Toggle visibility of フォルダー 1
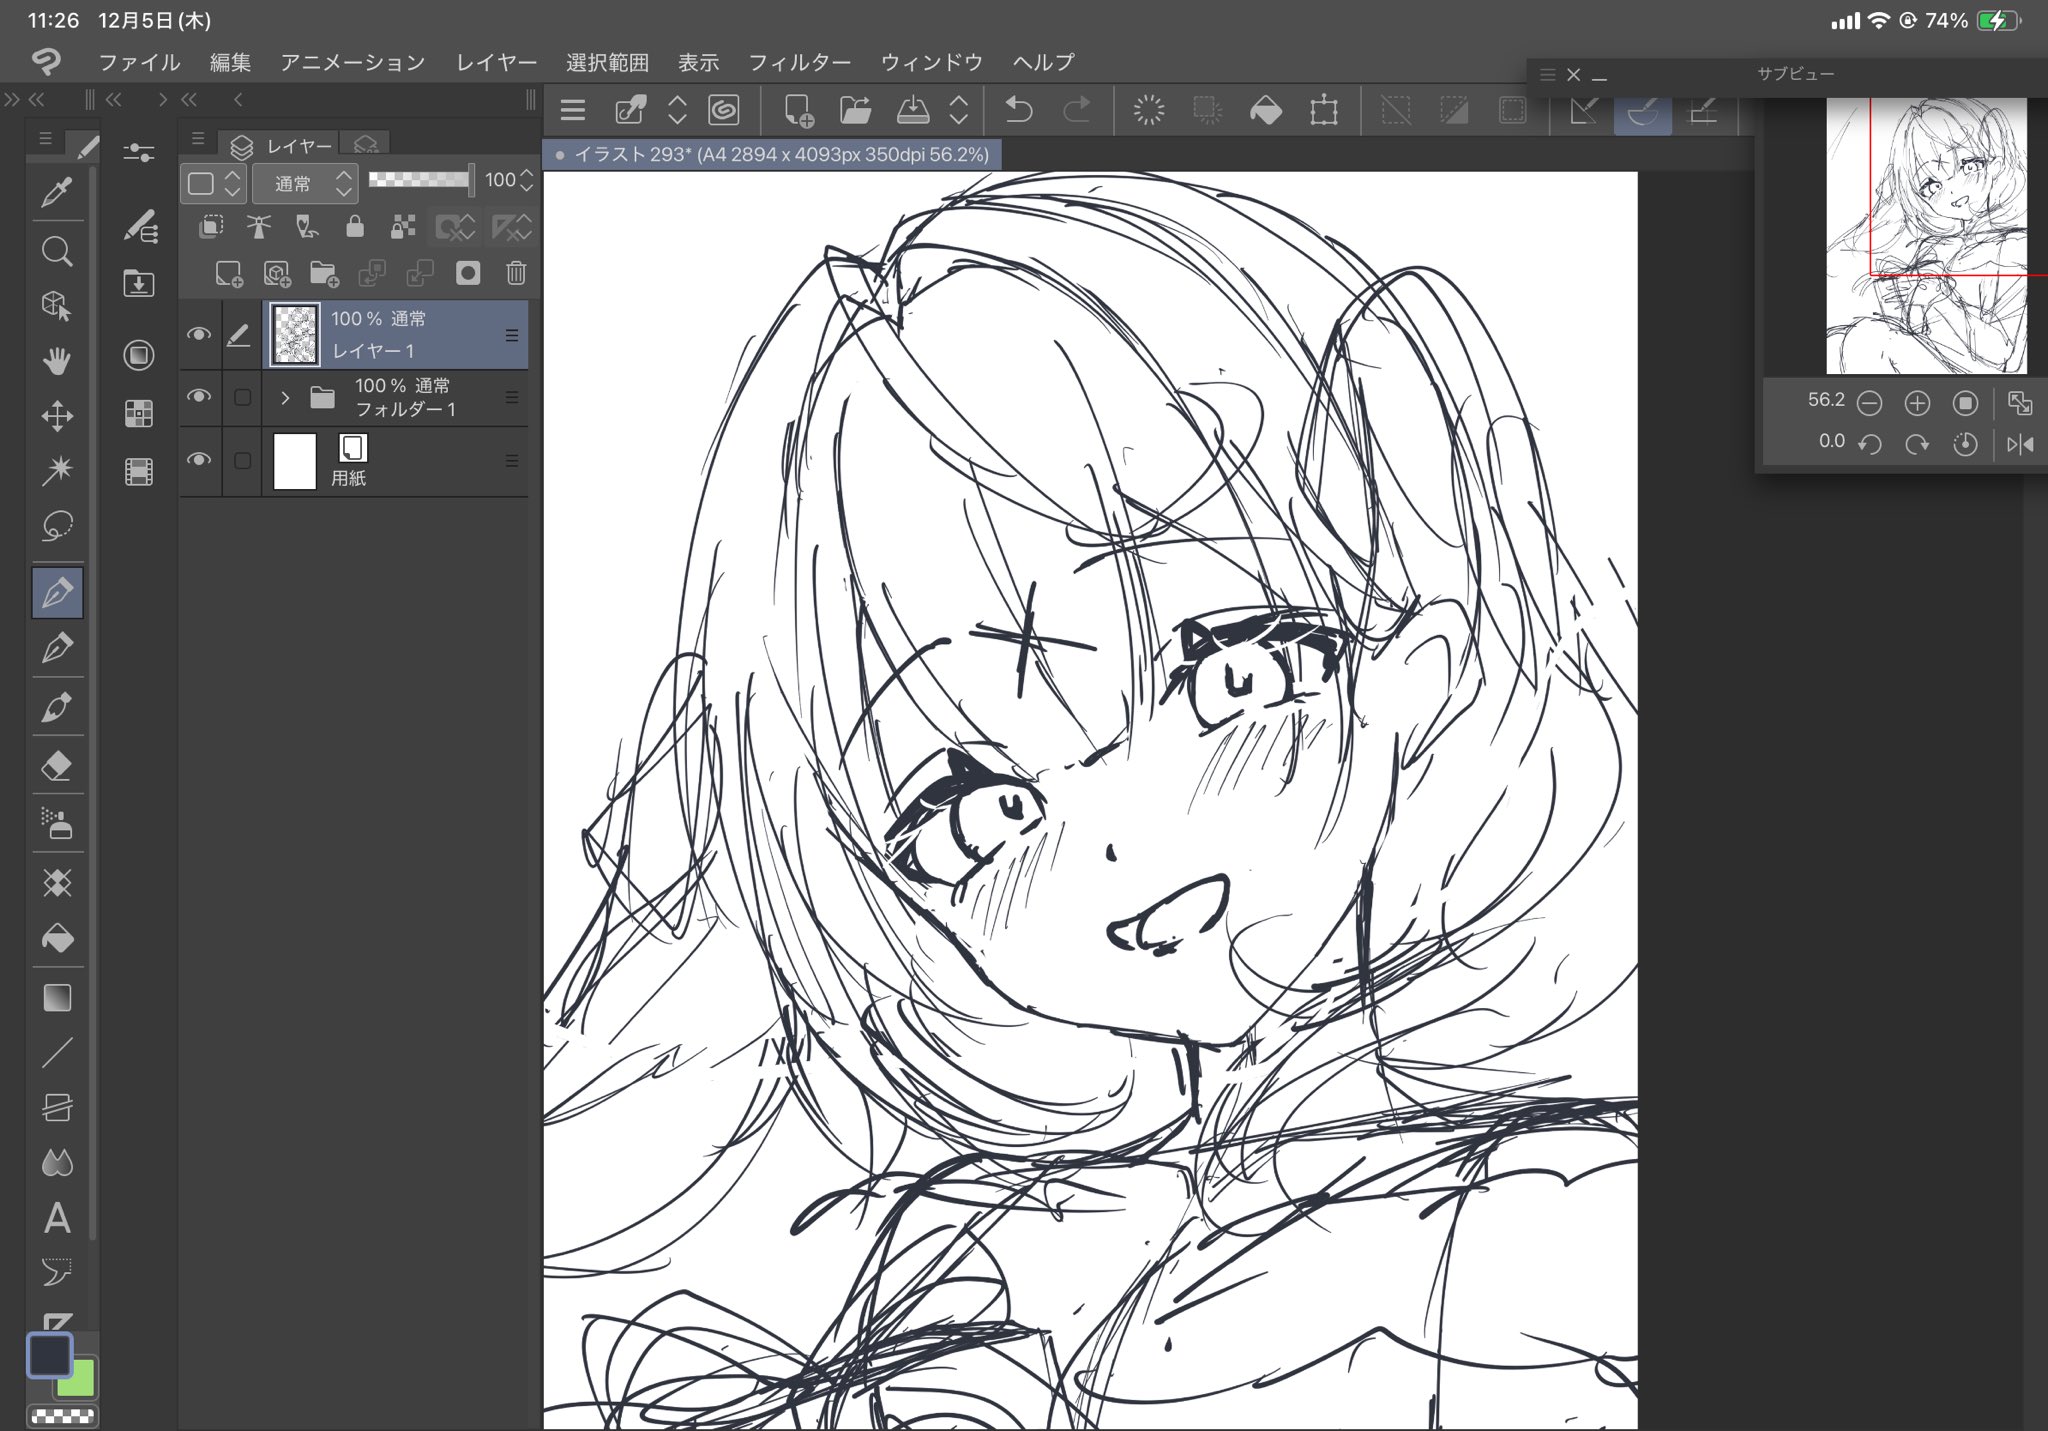2048x1431 pixels. click(x=199, y=397)
